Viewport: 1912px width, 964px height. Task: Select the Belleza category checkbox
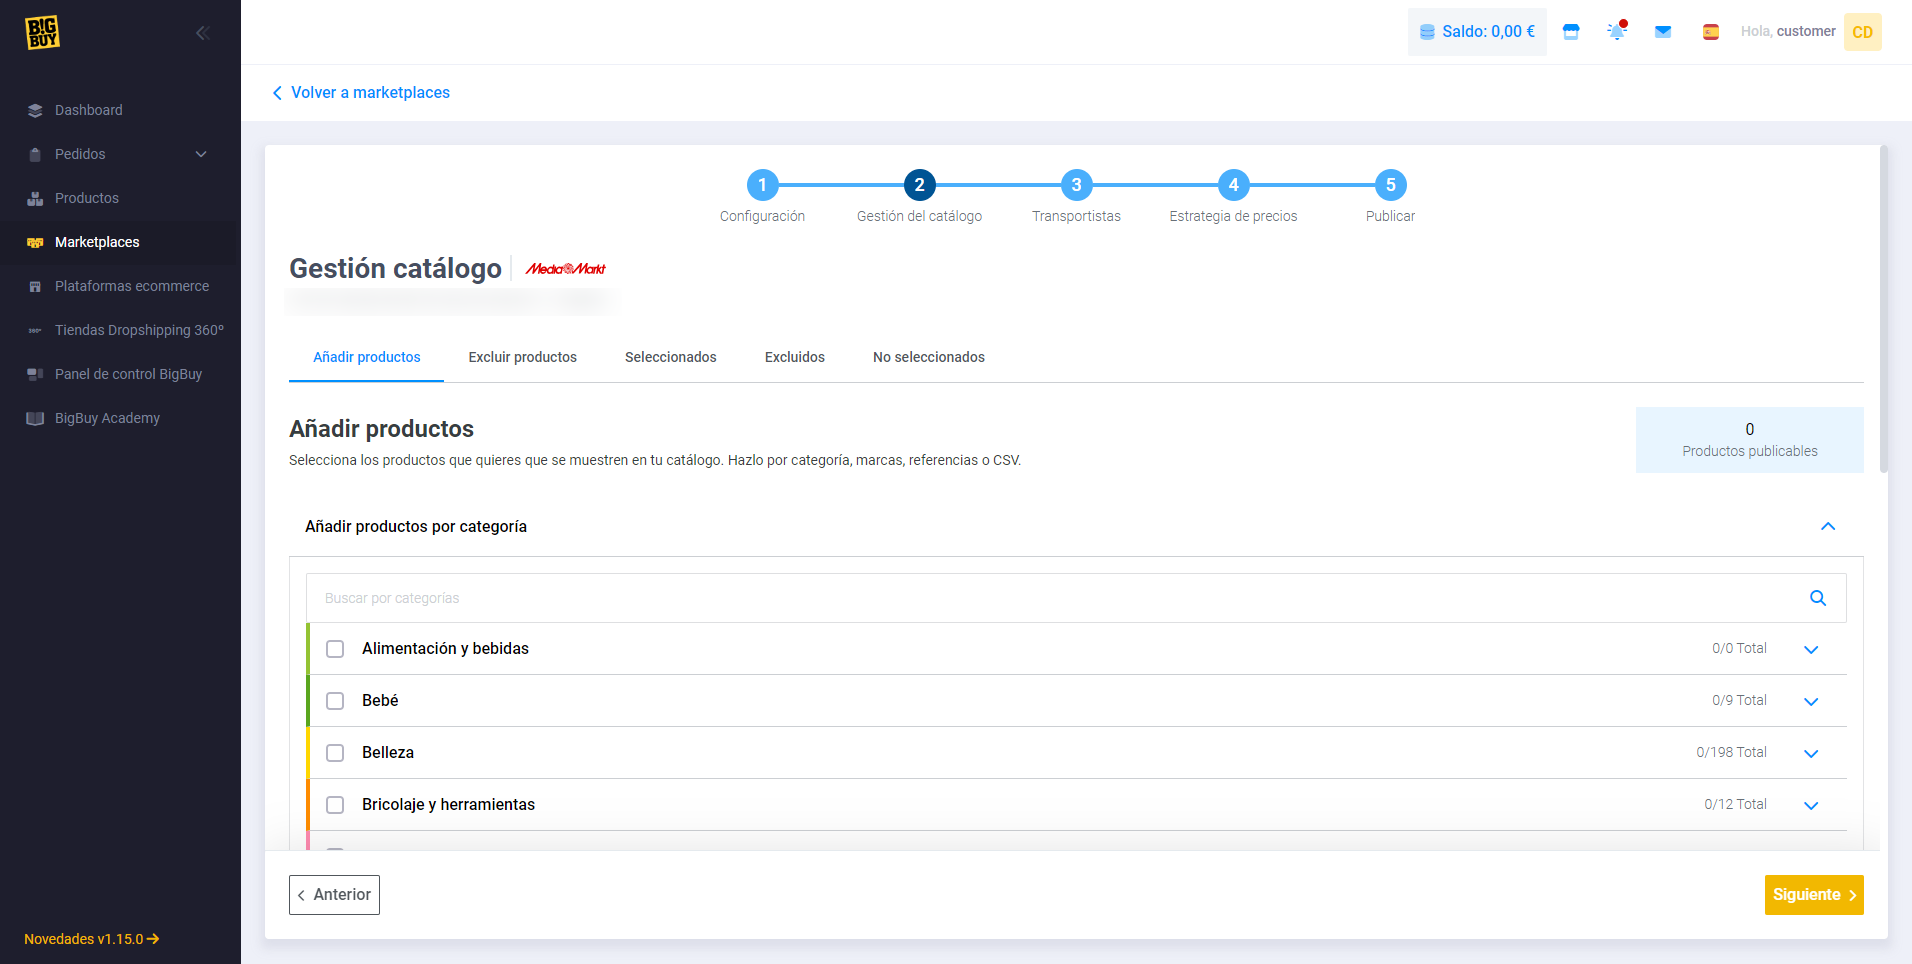coord(335,753)
